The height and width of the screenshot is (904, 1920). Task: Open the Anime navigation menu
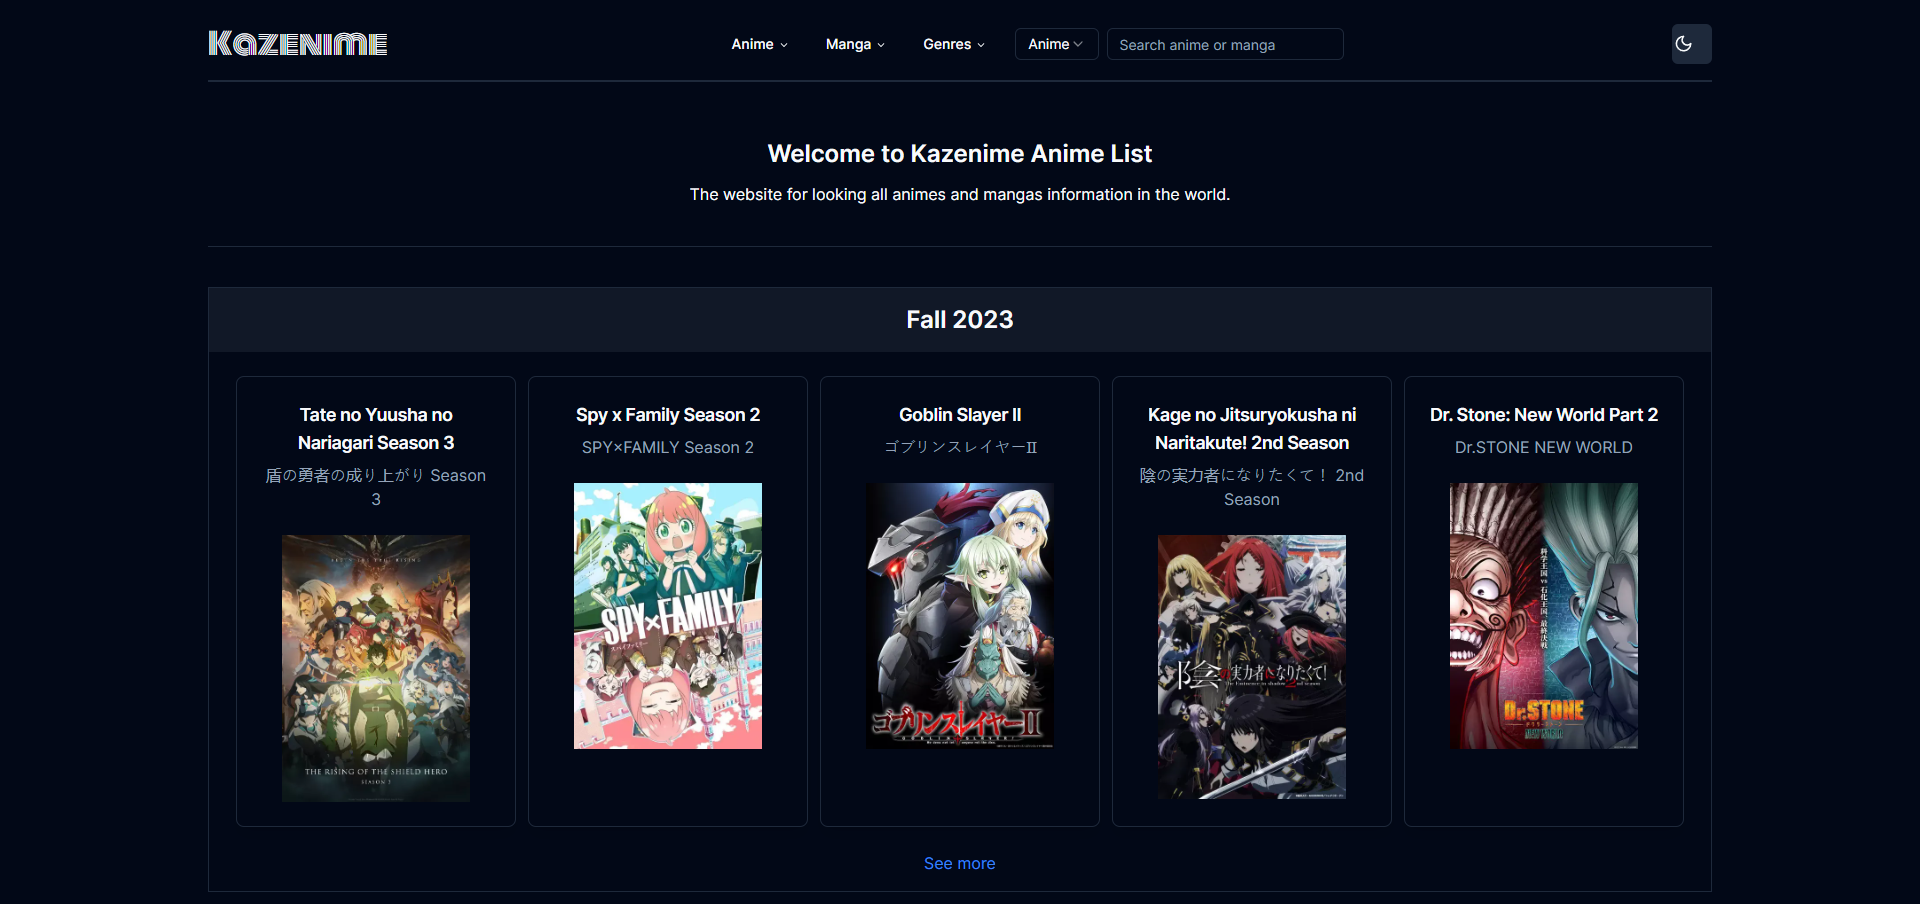point(759,44)
